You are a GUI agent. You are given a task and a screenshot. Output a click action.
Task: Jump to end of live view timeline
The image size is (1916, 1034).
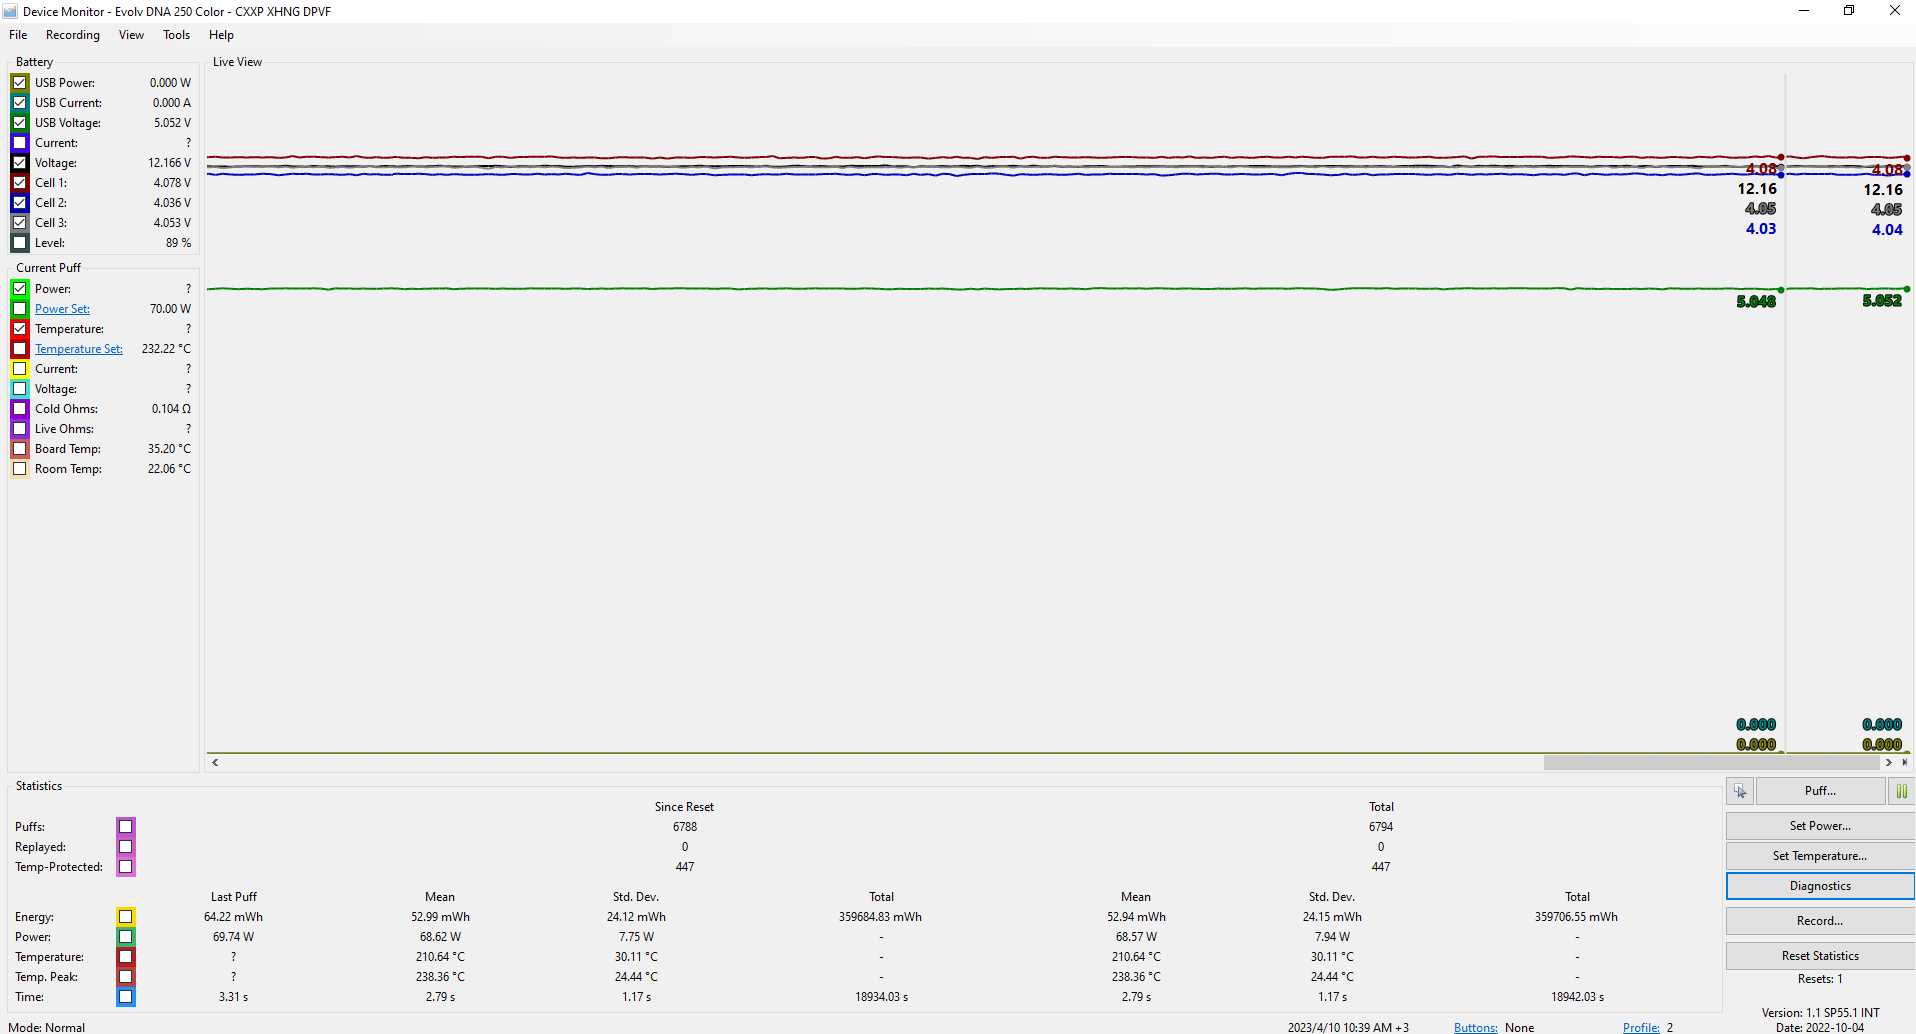(1905, 763)
